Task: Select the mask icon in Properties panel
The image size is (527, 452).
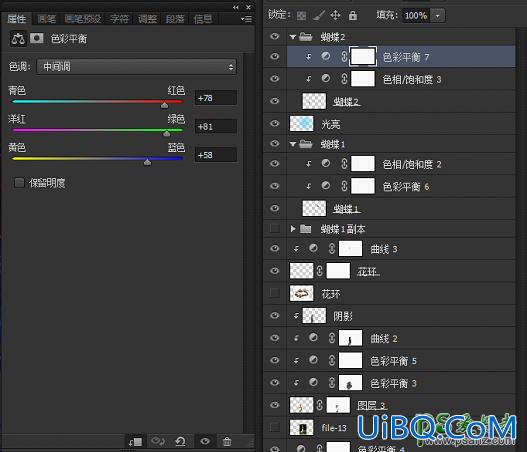Action: (x=37, y=38)
